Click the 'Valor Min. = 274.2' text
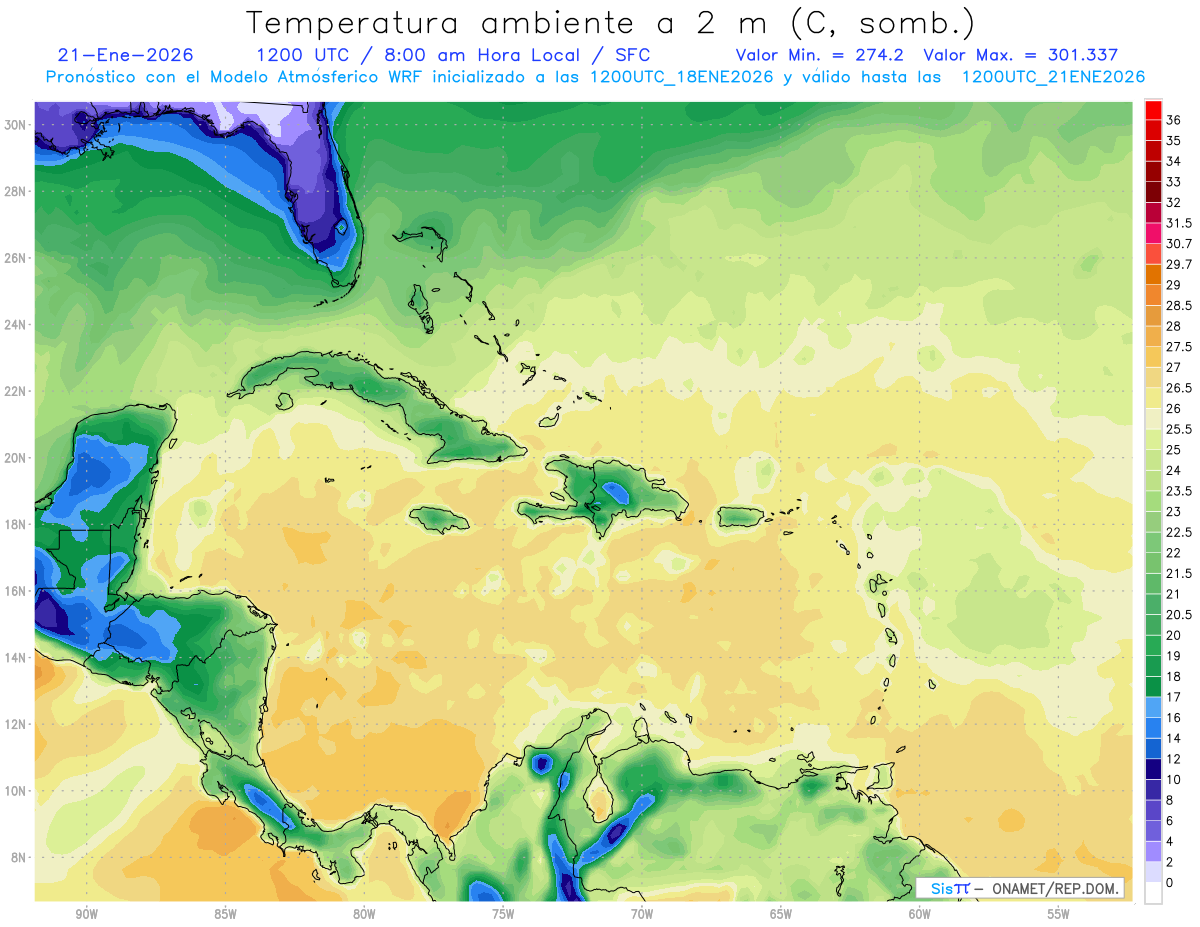 point(822,55)
